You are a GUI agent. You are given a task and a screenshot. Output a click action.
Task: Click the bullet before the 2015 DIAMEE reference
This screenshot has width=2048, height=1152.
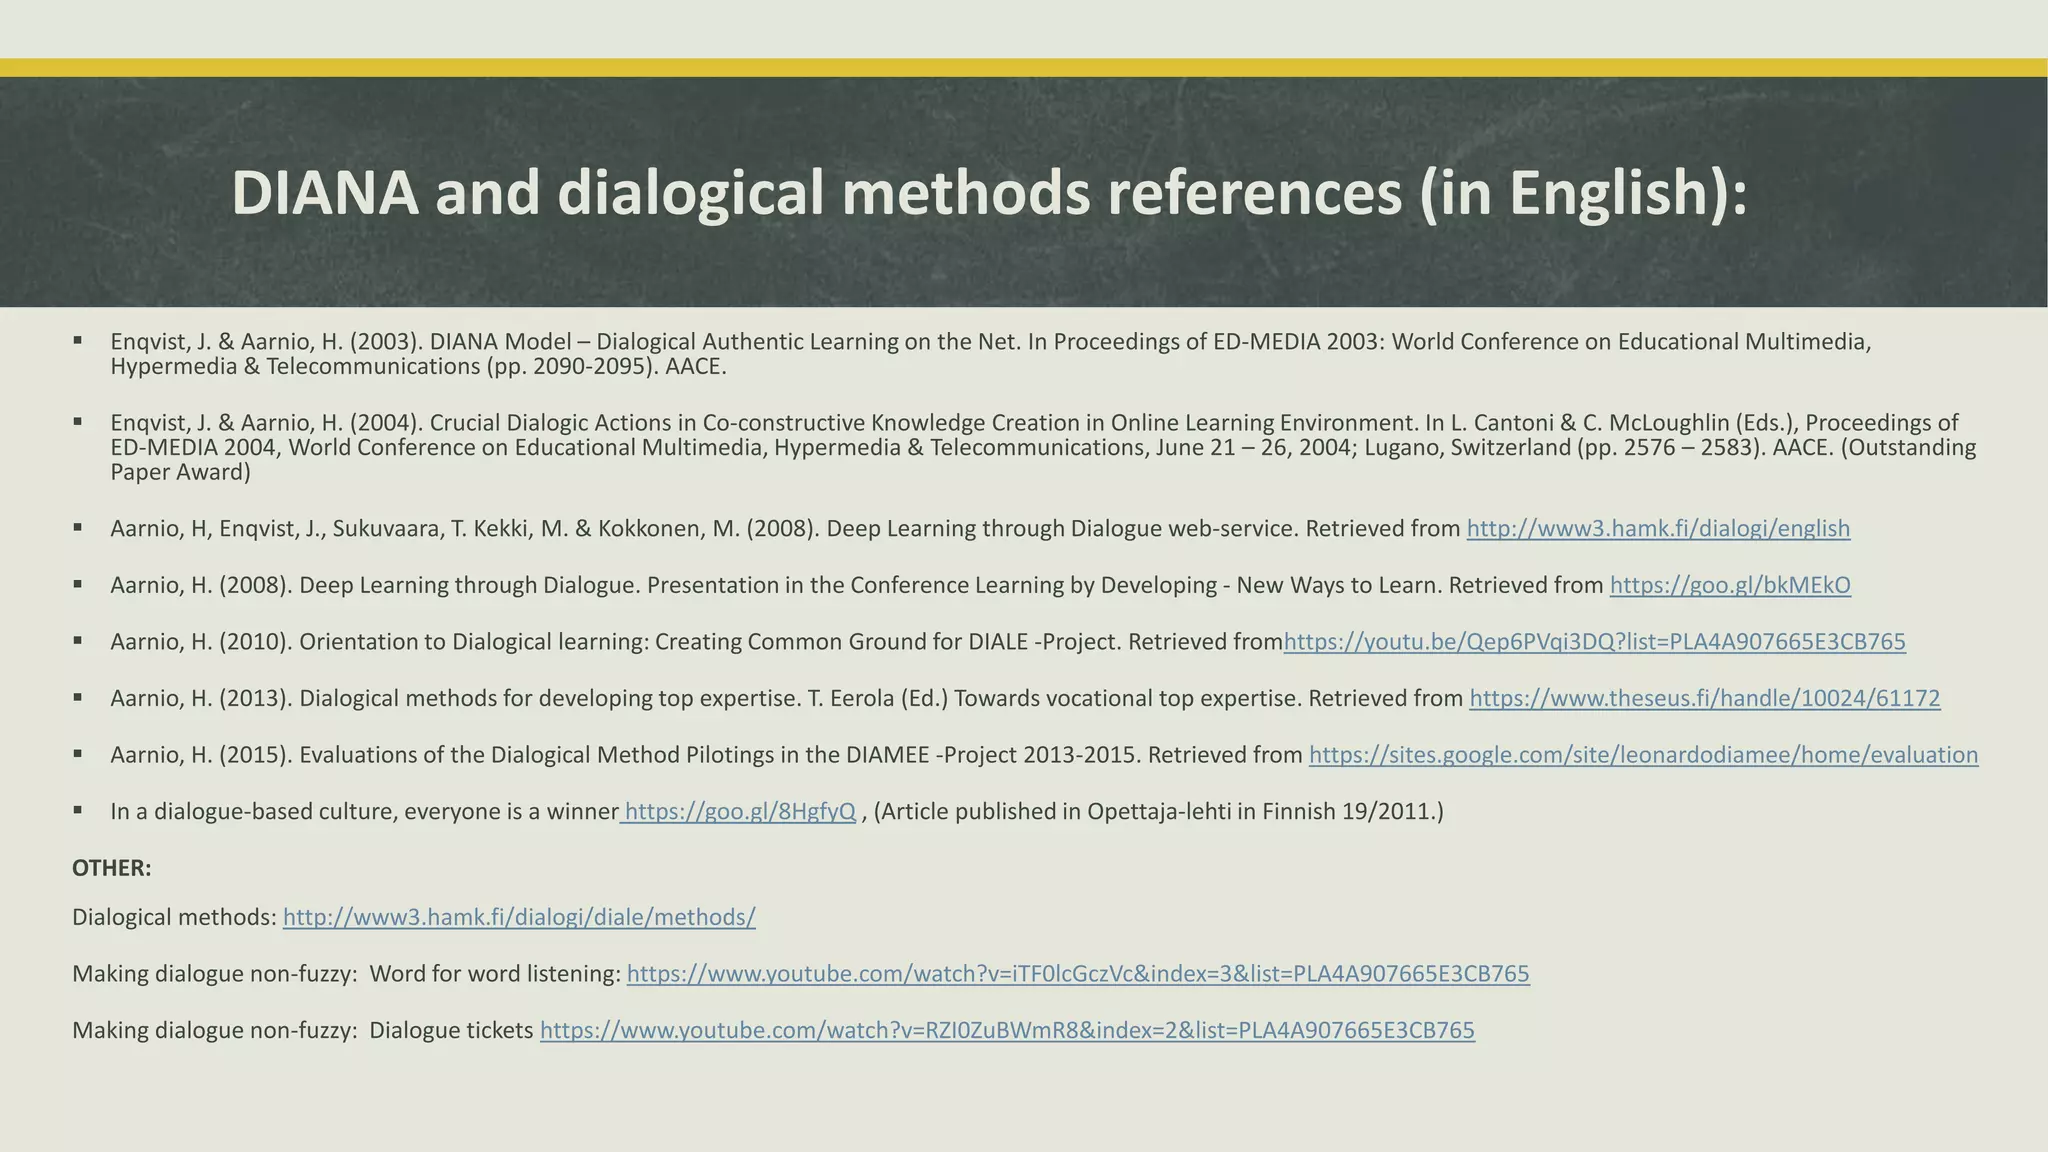tap(78, 754)
